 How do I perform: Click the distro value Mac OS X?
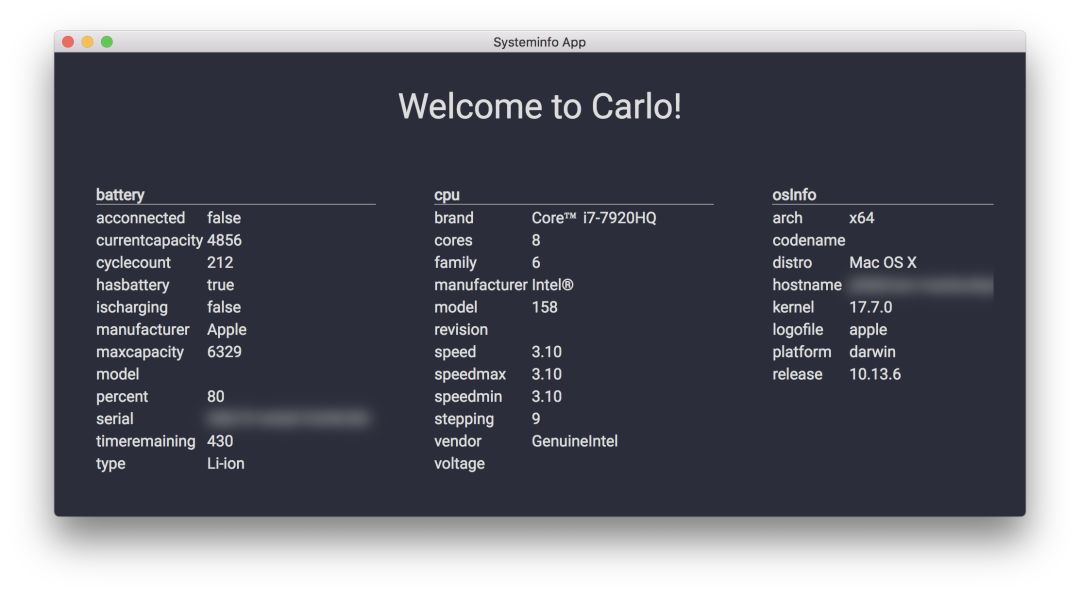click(x=883, y=263)
